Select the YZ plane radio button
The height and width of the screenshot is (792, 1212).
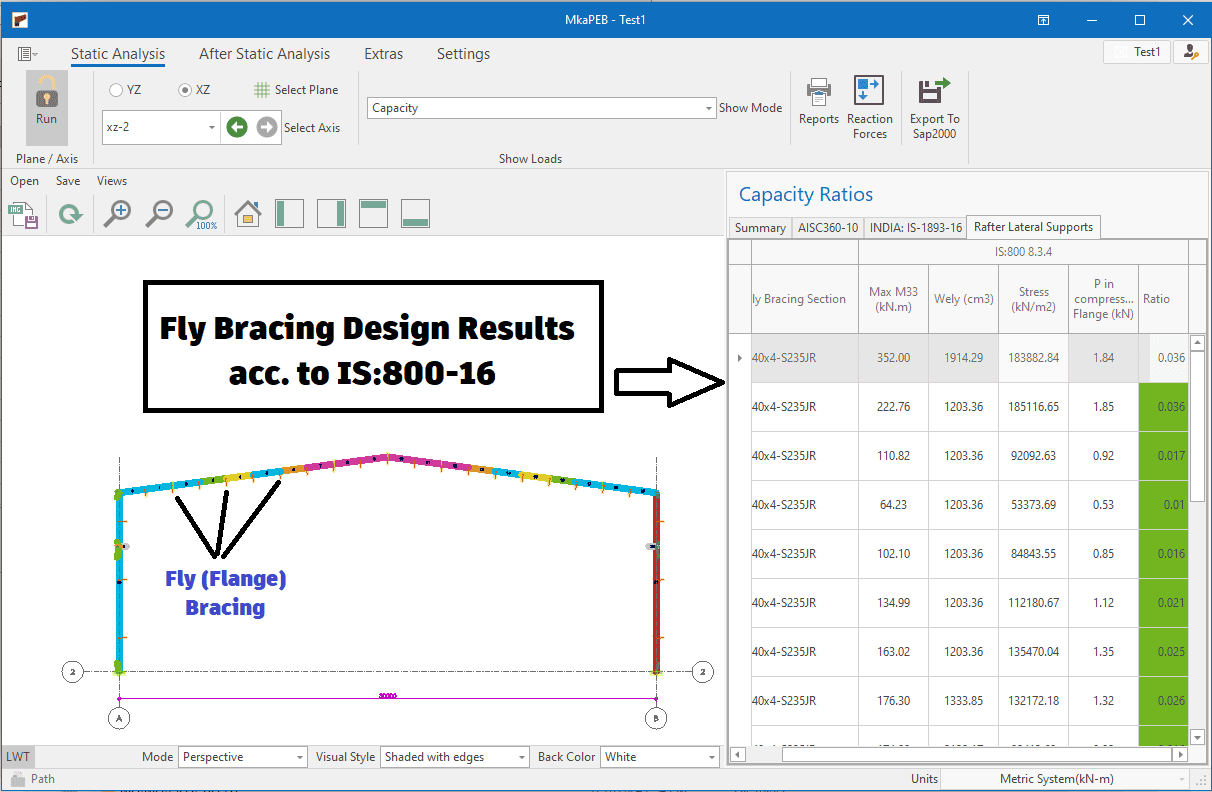tap(116, 90)
